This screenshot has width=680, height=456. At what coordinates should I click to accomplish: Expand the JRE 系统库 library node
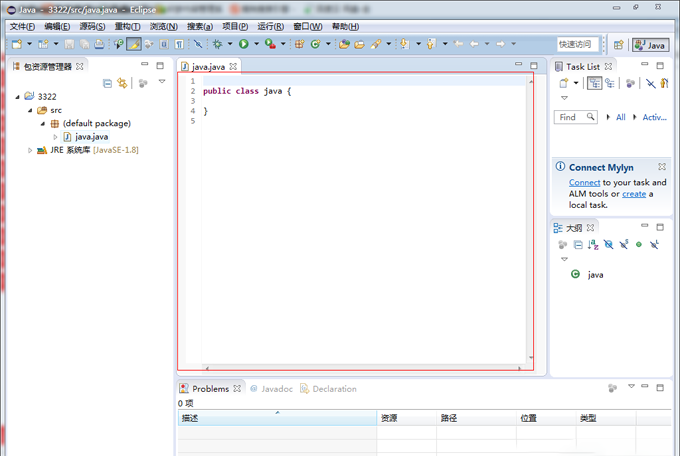30,150
